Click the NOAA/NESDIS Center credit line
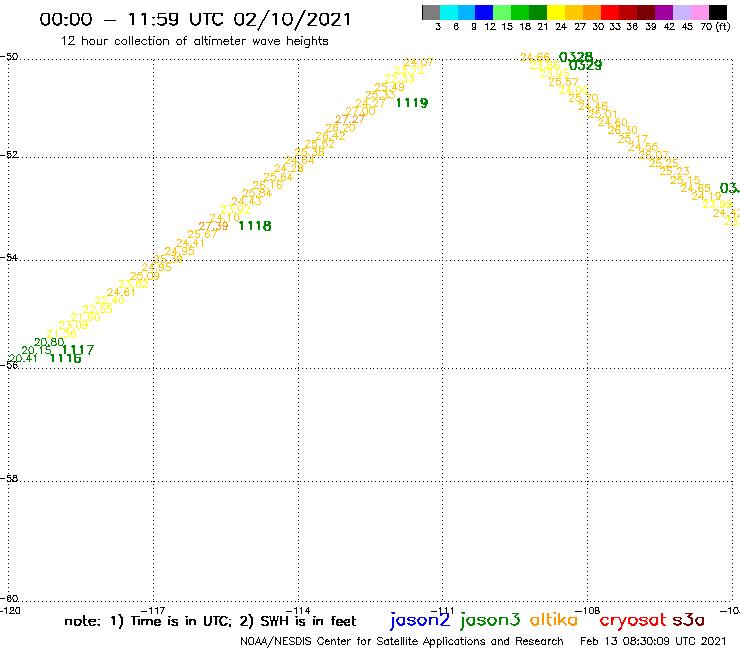740x650 pixels. (402, 642)
